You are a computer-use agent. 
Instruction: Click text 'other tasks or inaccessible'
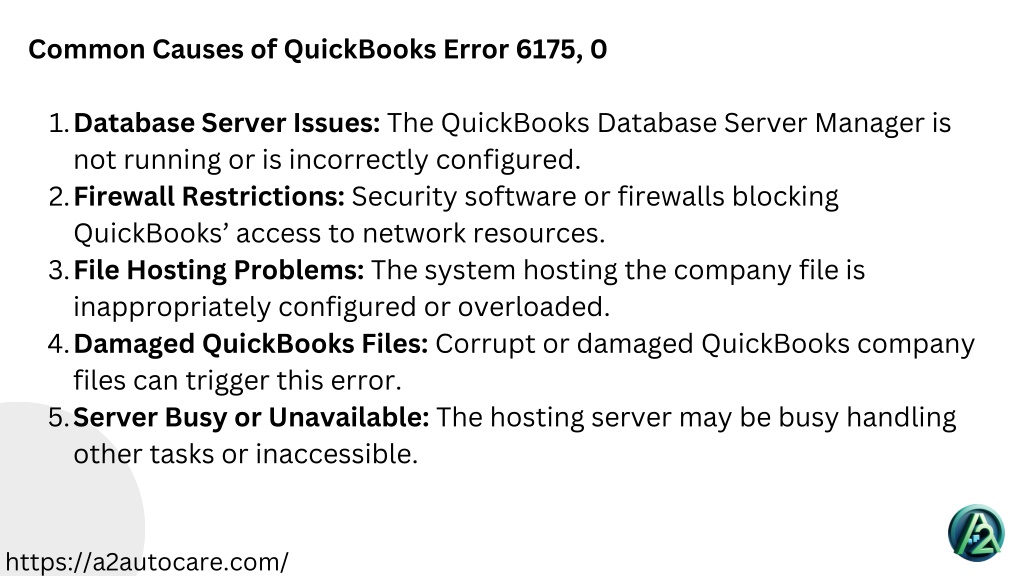tap(245, 455)
